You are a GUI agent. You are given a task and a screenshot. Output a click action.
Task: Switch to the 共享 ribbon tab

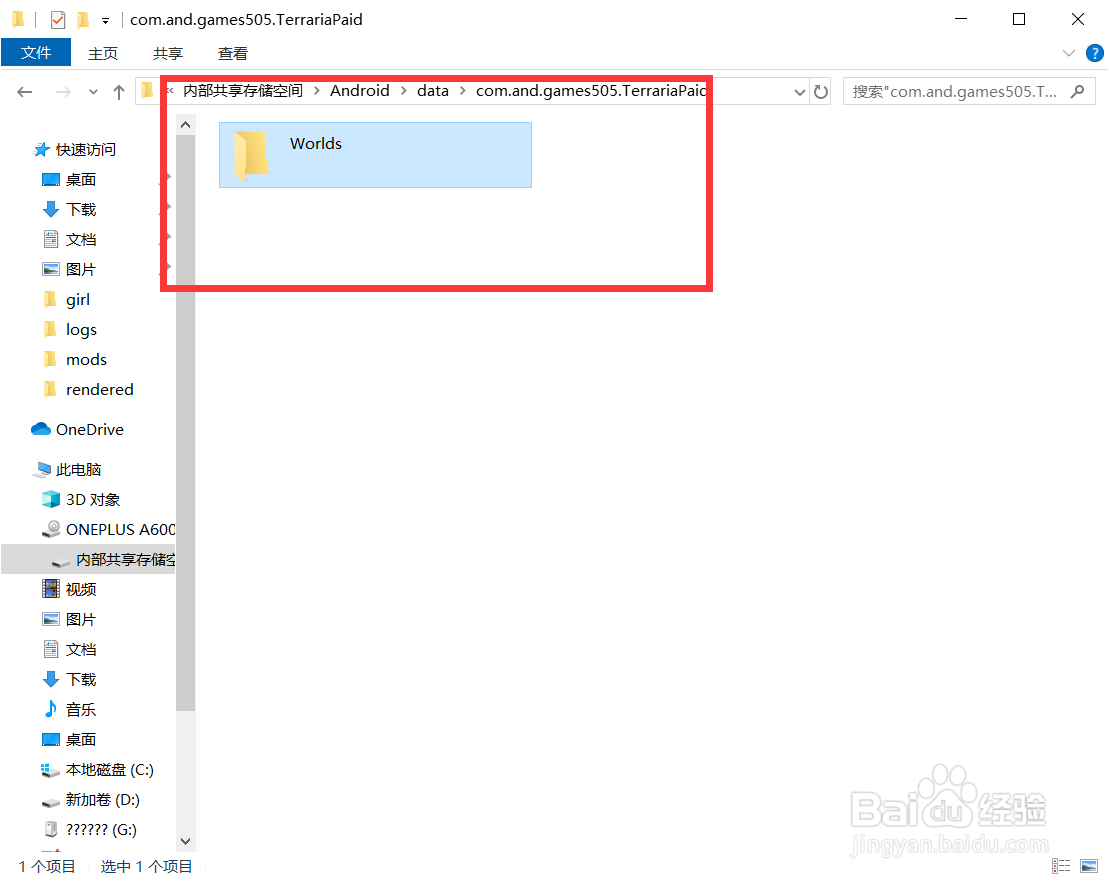[x=168, y=54]
